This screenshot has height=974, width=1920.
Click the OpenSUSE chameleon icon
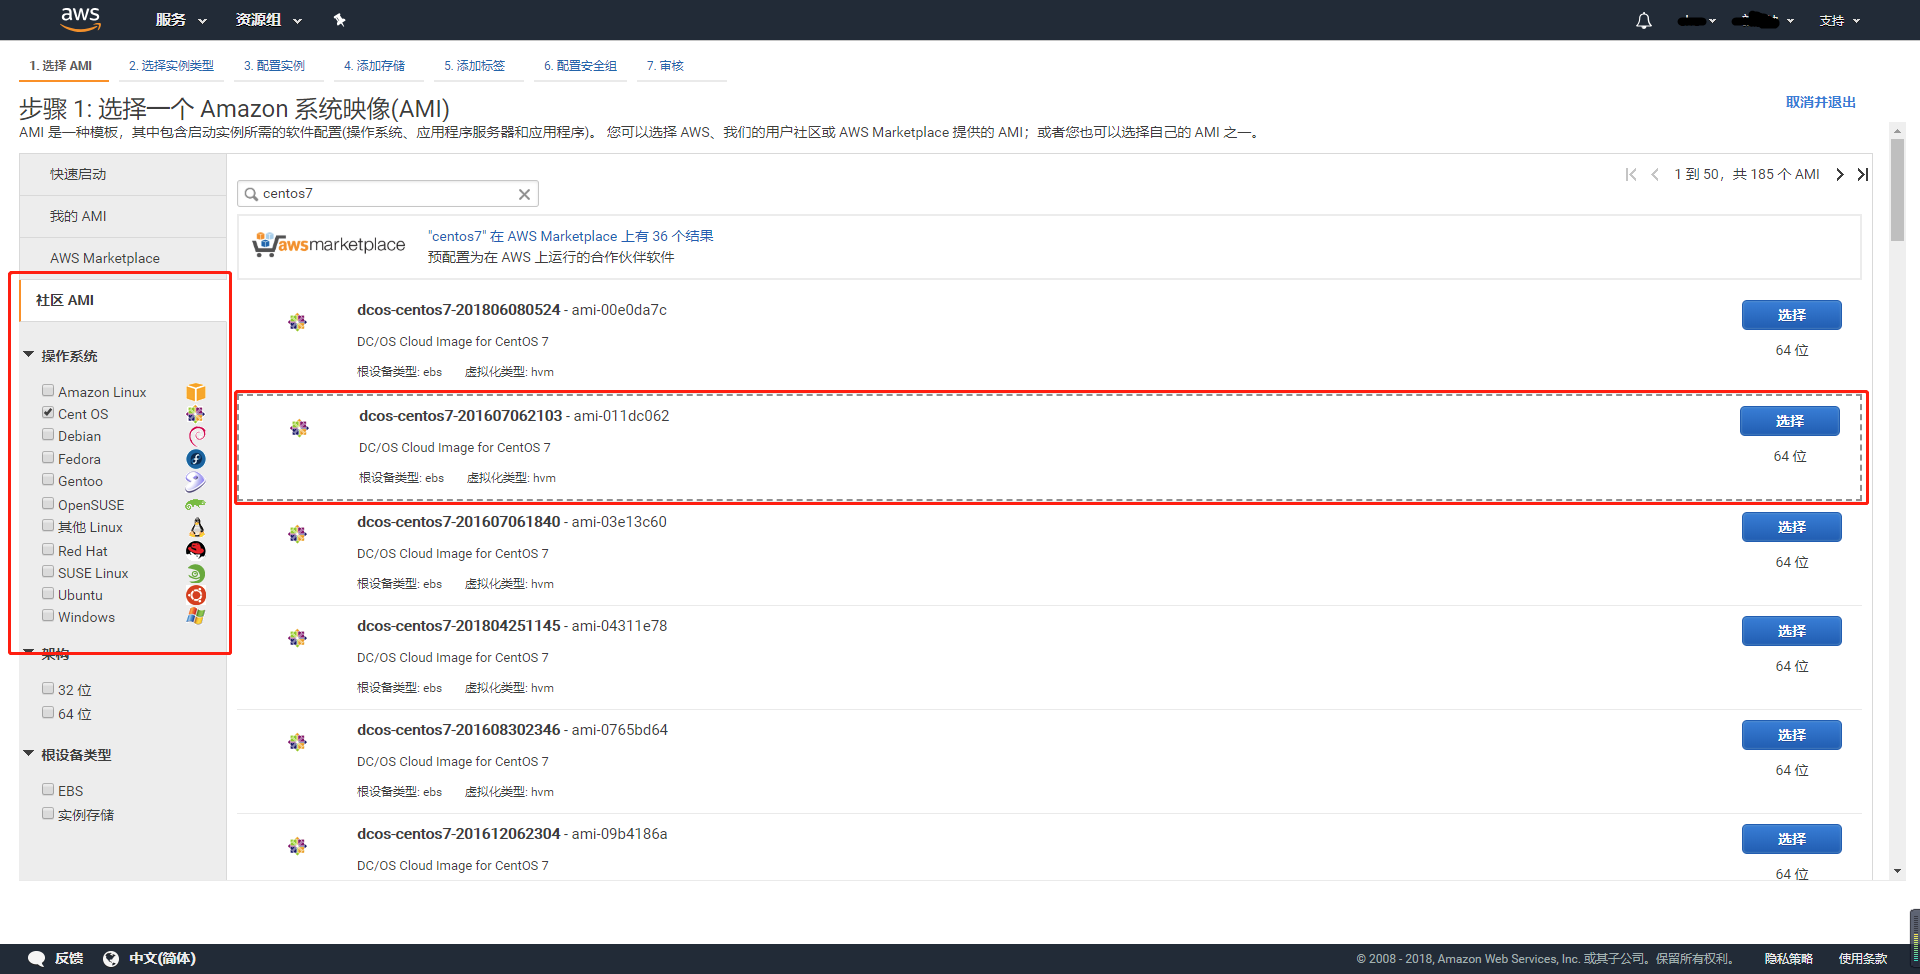[x=196, y=505]
